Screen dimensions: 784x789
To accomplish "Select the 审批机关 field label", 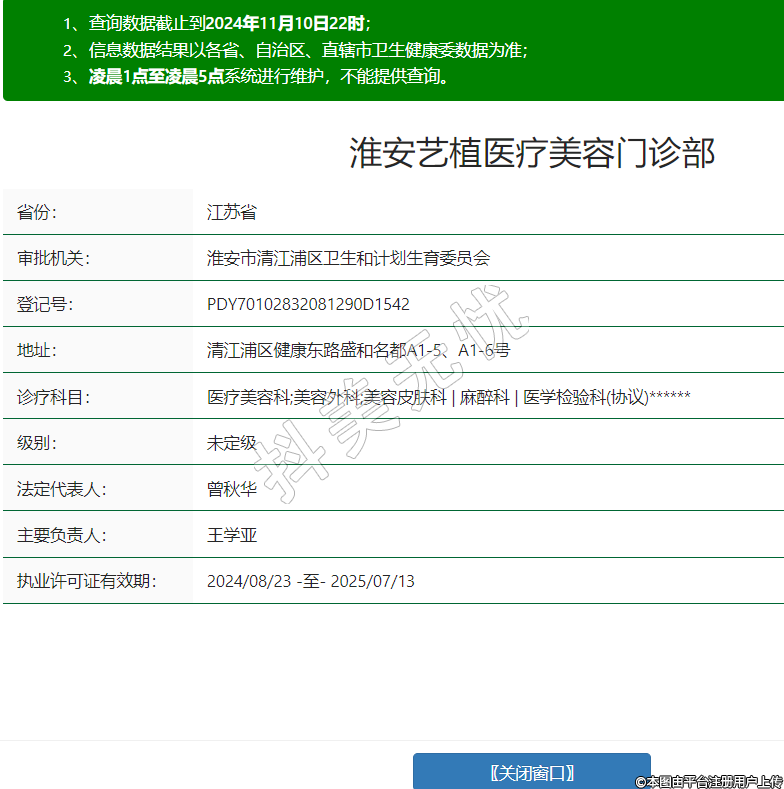I will (53, 258).
